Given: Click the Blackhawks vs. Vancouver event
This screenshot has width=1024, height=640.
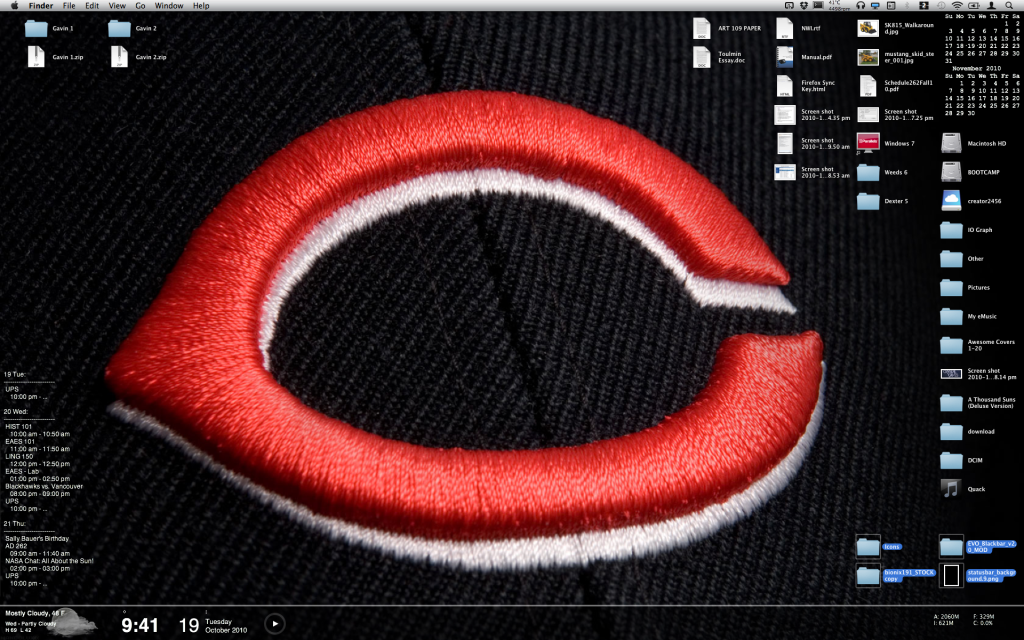Looking at the screenshot, I should click(x=44, y=487).
